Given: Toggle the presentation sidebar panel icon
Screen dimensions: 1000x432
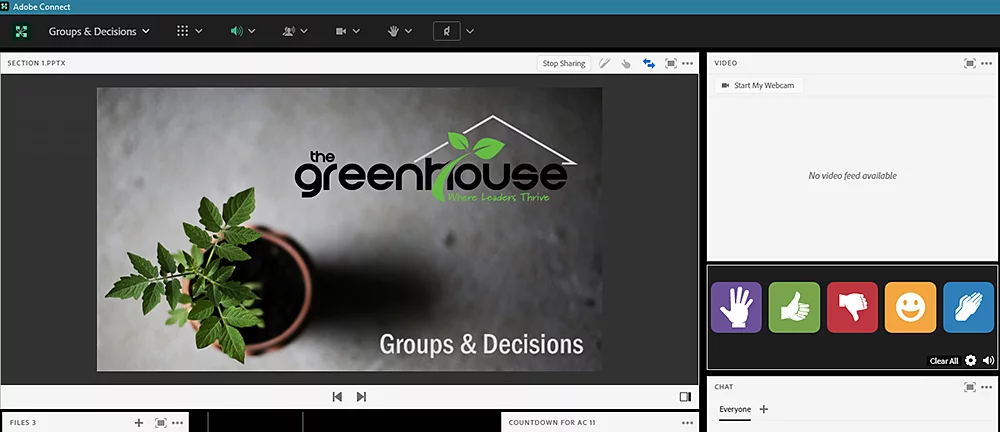Looking at the screenshot, I should click(x=686, y=397).
